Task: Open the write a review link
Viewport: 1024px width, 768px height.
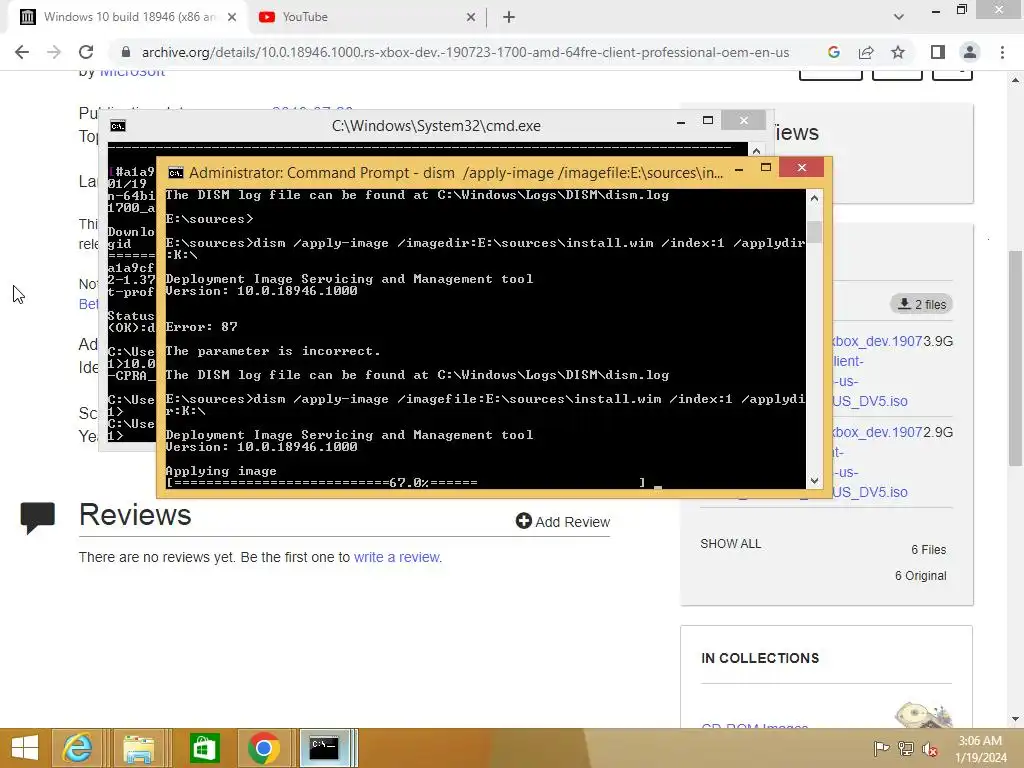Action: pyautogui.click(x=398, y=557)
